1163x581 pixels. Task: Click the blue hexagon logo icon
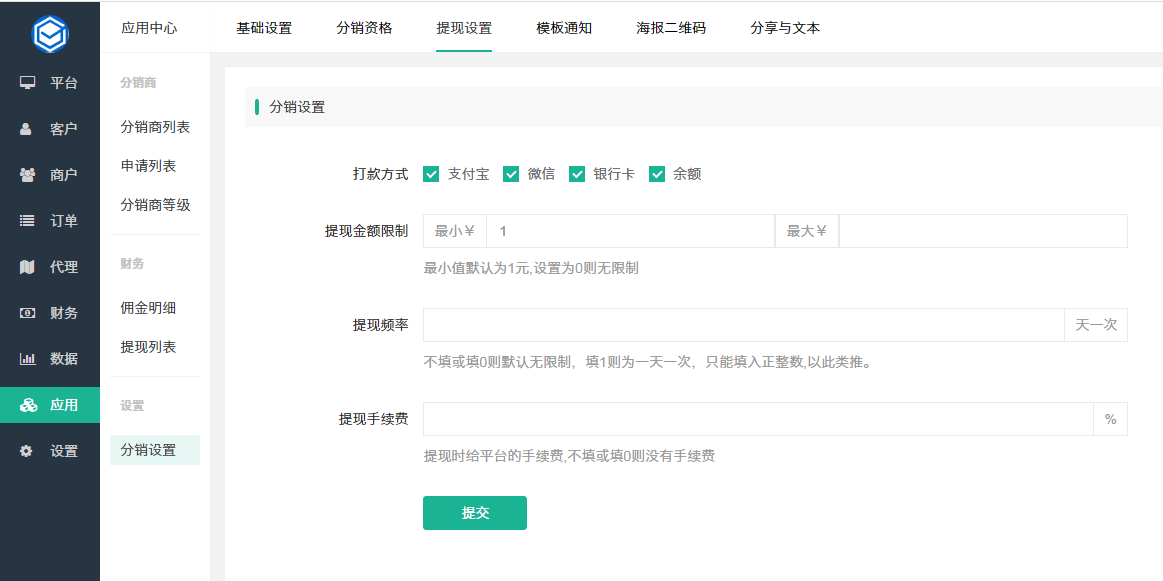pyautogui.click(x=50, y=33)
